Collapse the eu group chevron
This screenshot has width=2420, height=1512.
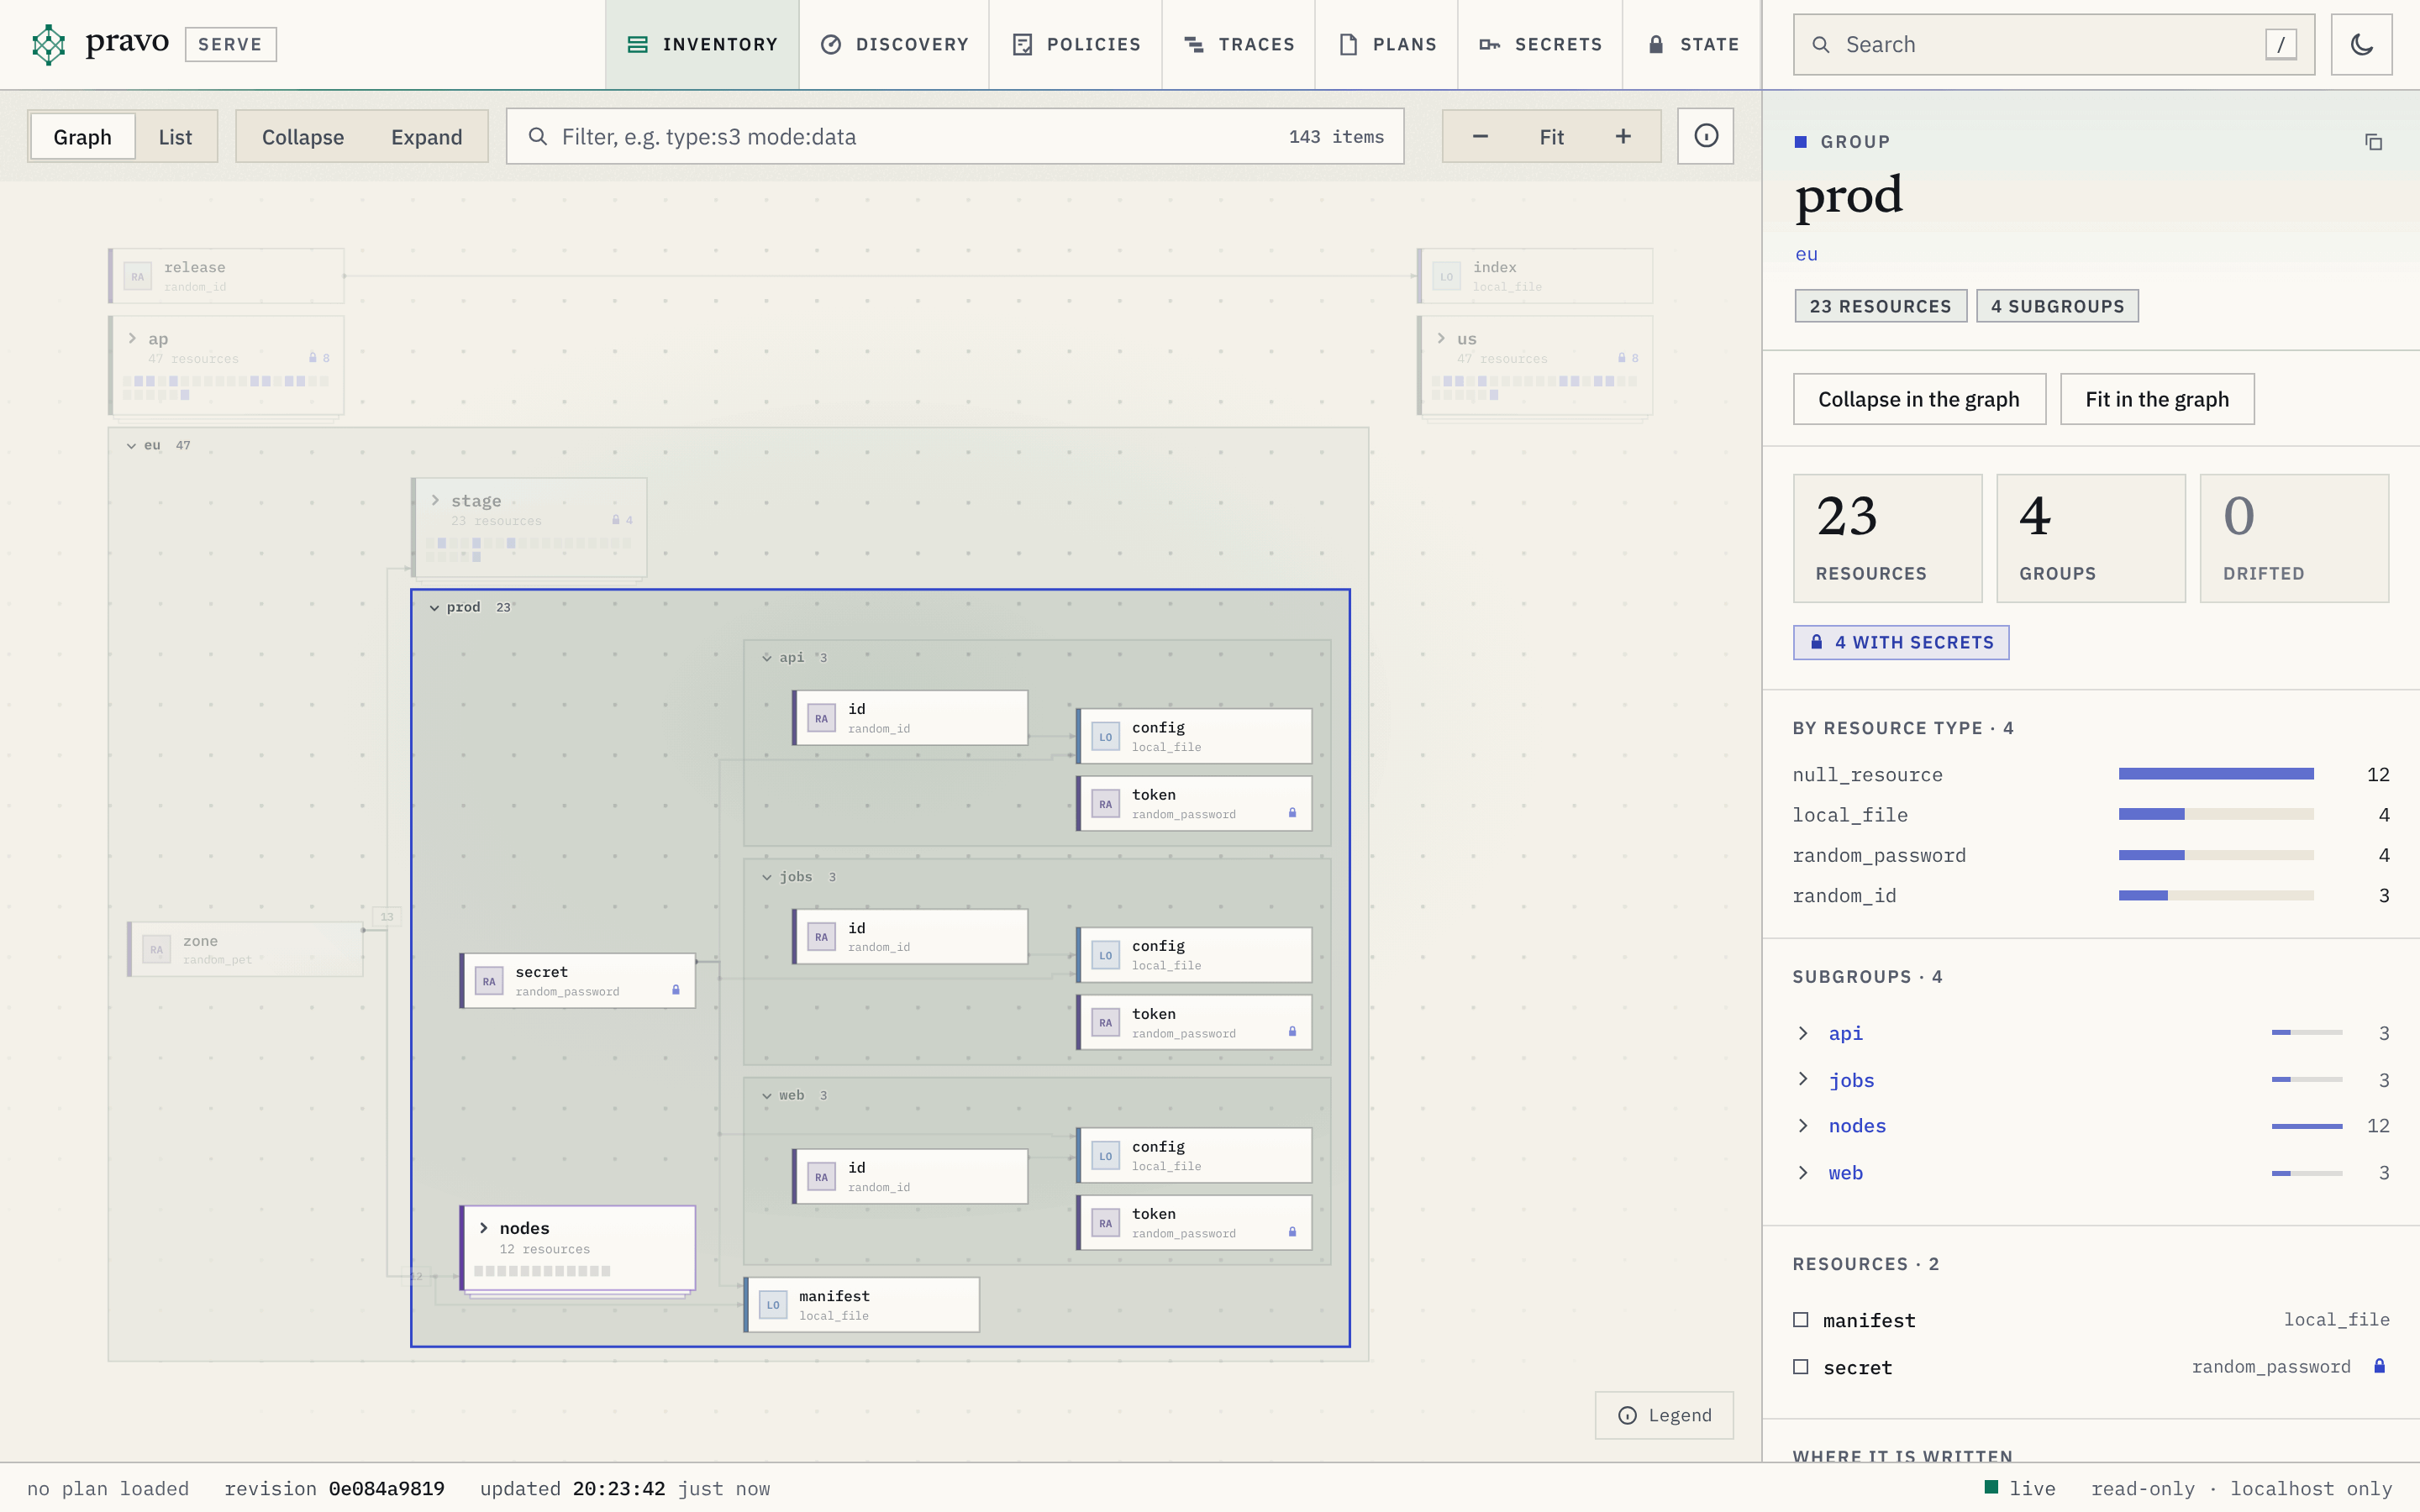(x=131, y=446)
